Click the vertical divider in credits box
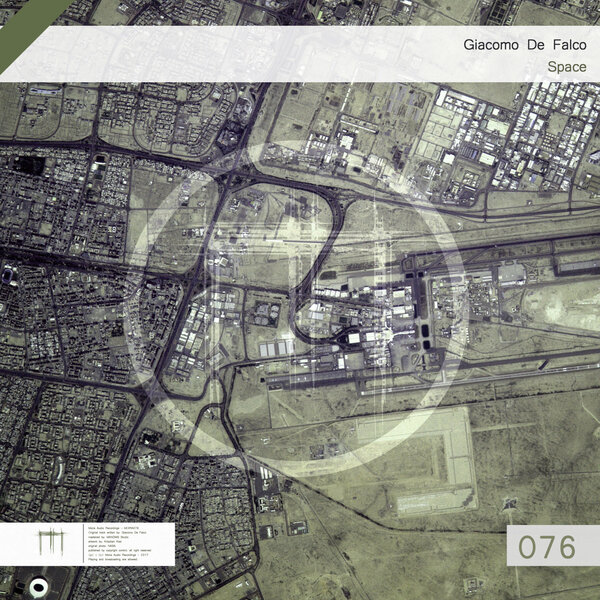Viewport: 600px width, 600px height. click(83, 543)
